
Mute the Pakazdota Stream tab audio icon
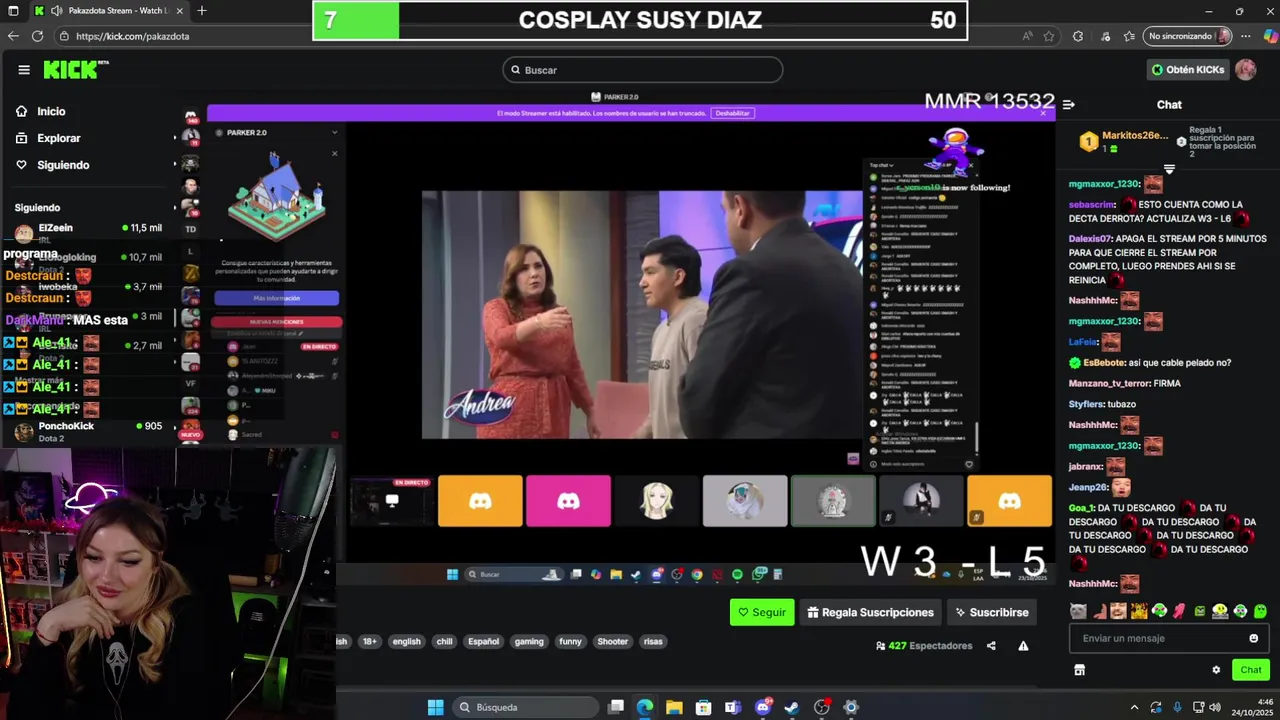pos(56,11)
